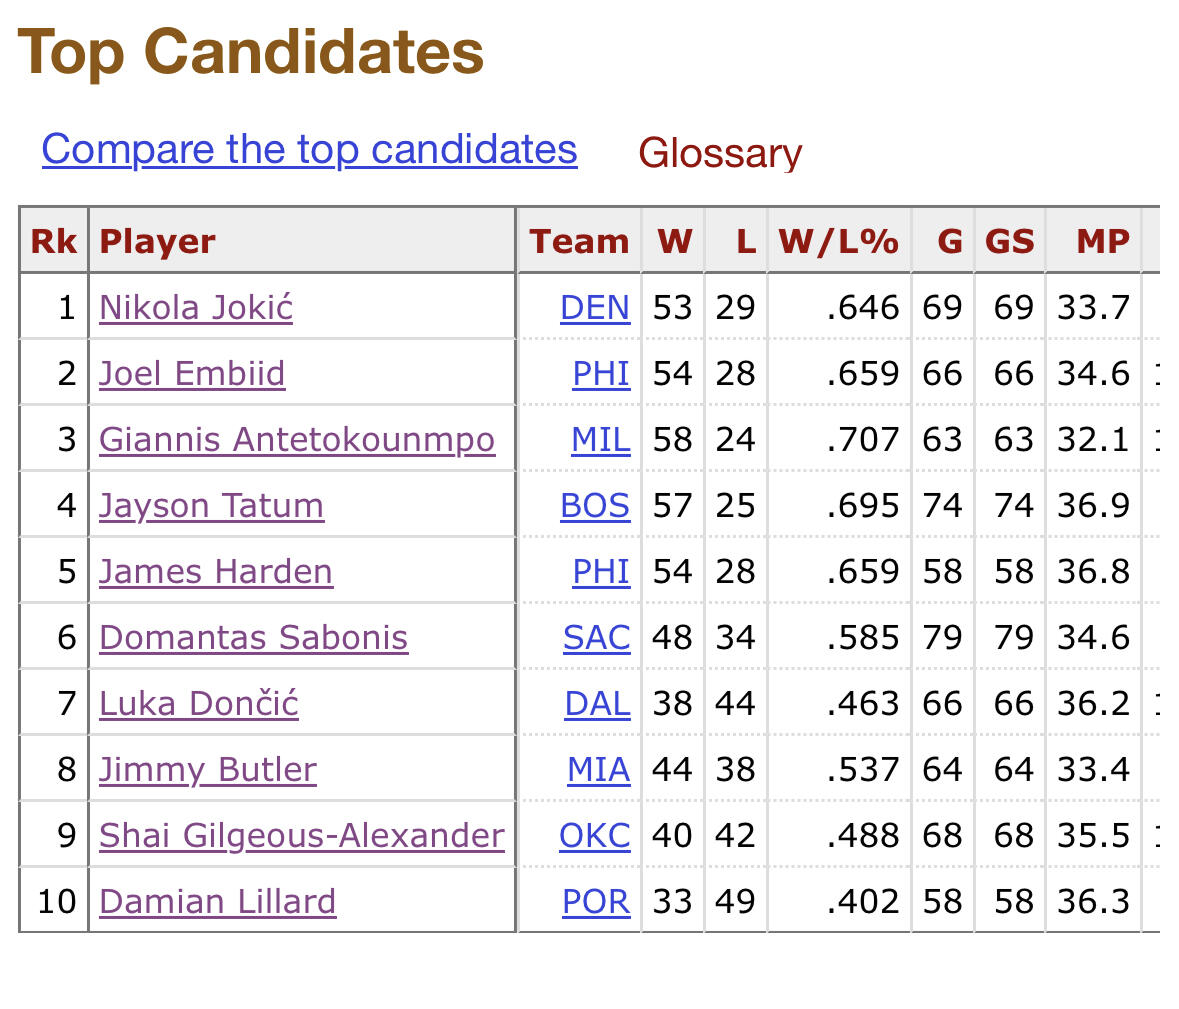Open the Compare the top candidates link
The width and height of the screenshot is (1179, 1009).
click(309, 149)
